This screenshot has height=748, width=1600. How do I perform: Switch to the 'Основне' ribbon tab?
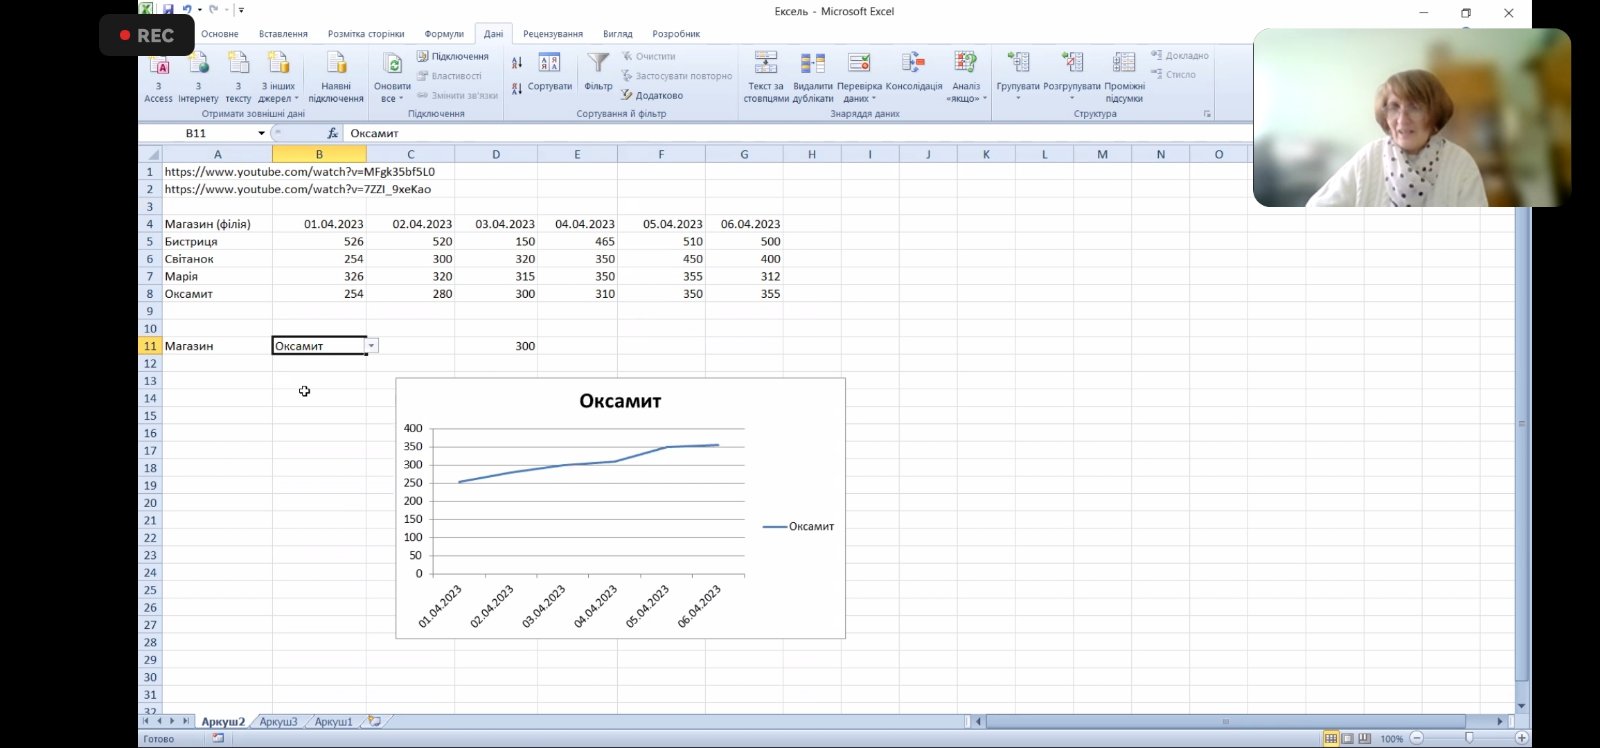pos(220,34)
